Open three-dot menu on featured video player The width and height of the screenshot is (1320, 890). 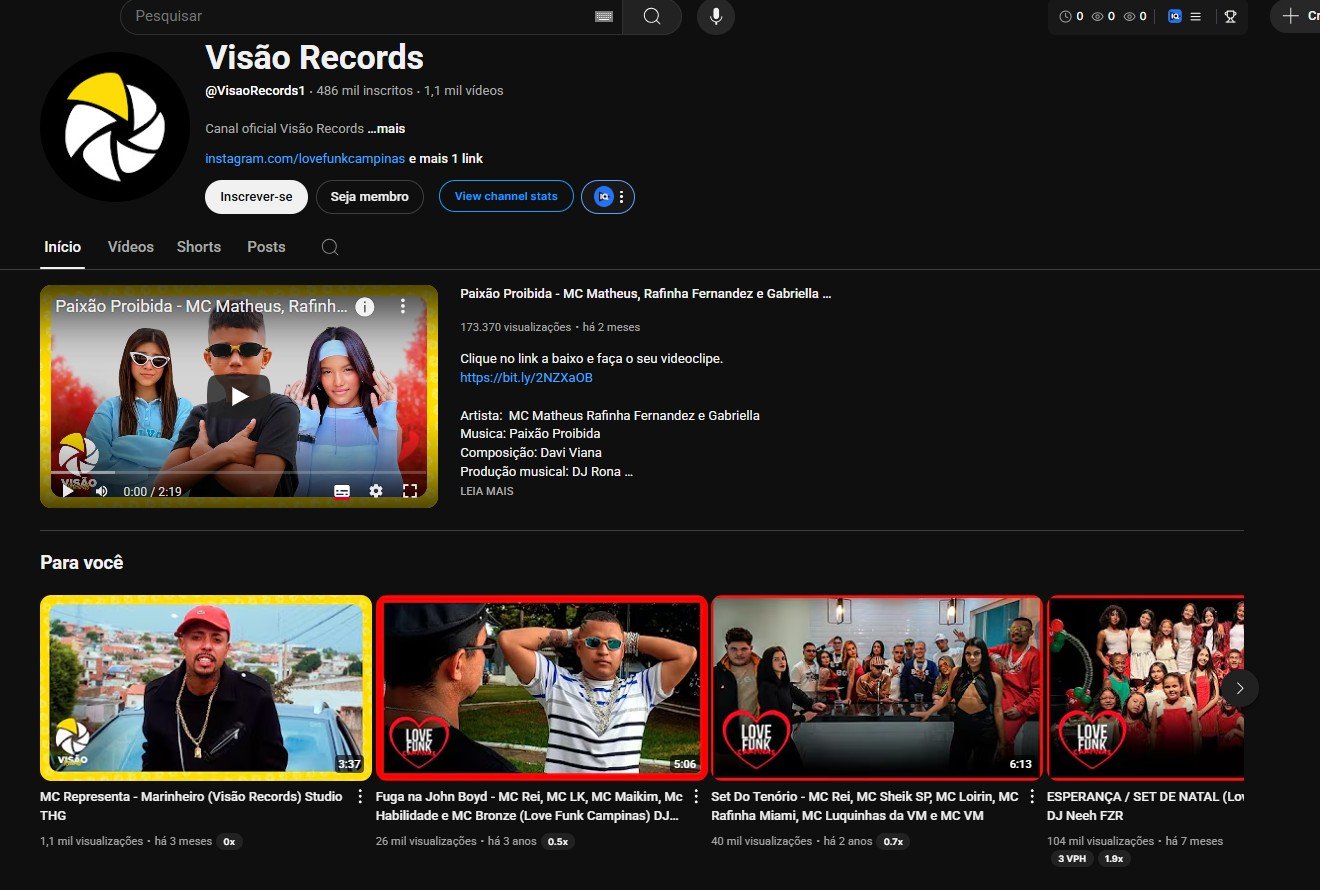pos(403,306)
